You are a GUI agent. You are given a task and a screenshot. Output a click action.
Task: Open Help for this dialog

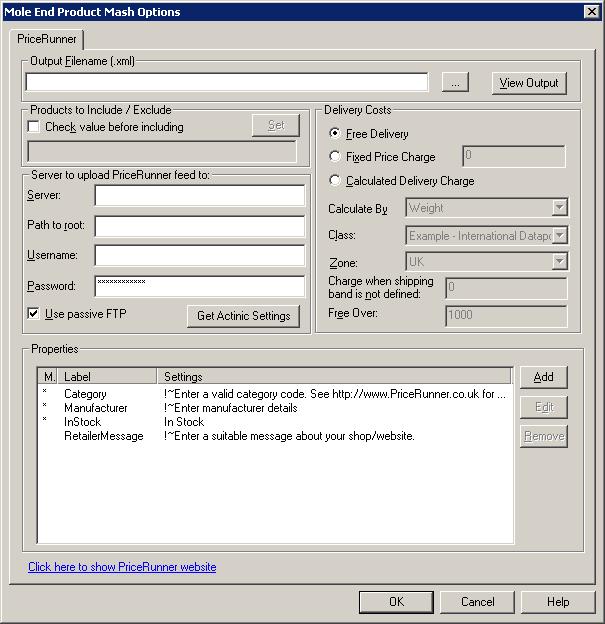[x=558, y=602]
